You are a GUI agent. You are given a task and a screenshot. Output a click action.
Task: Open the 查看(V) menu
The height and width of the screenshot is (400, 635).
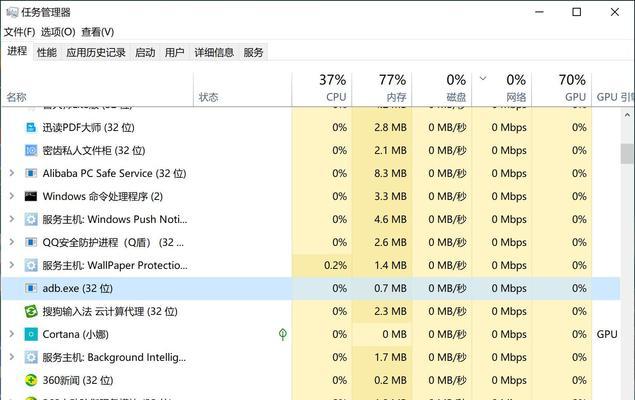click(x=98, y=32)
